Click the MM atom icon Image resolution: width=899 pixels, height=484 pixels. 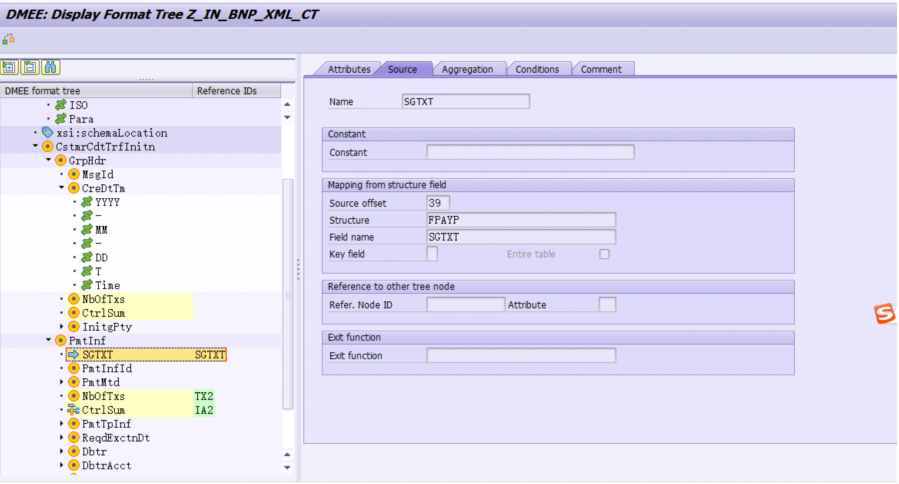[87, 229]
